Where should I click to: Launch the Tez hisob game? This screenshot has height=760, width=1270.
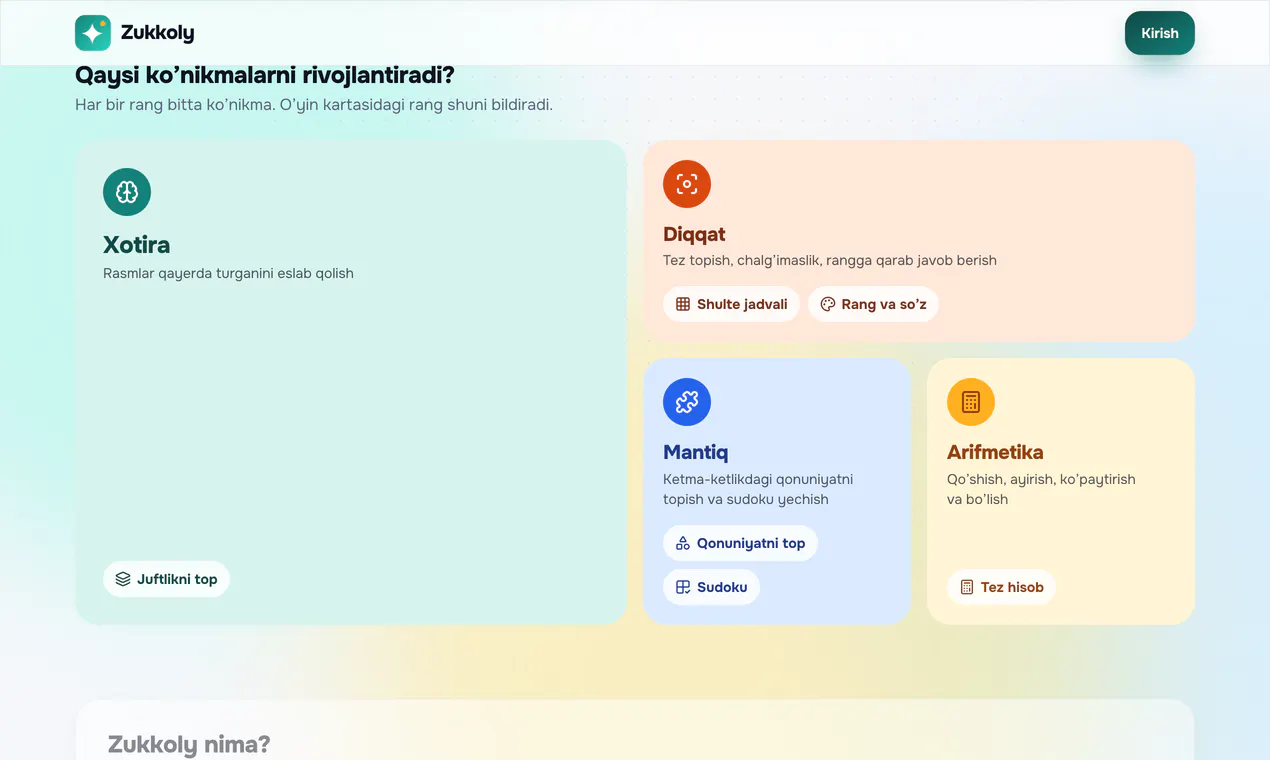[x=1001, y=587]
